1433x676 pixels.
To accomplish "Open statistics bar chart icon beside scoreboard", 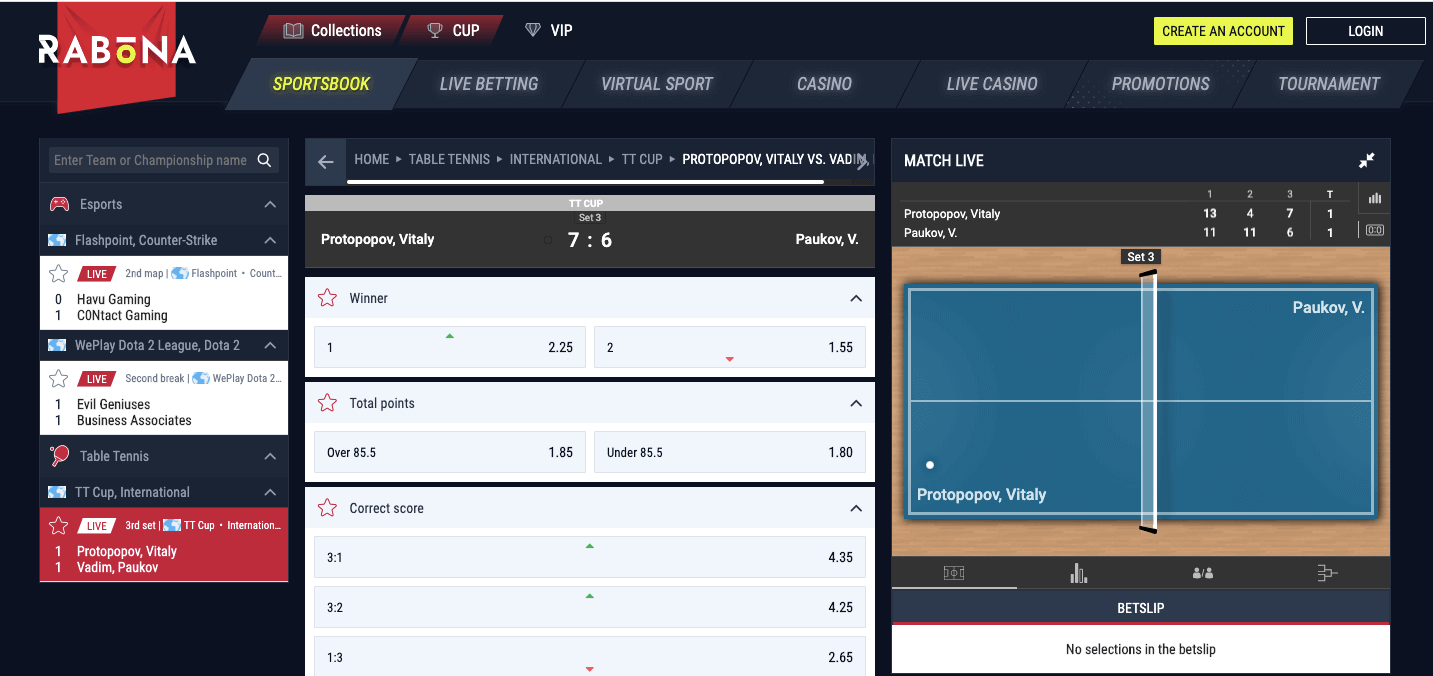I will pyautogui.click(x=1375, y=198).
